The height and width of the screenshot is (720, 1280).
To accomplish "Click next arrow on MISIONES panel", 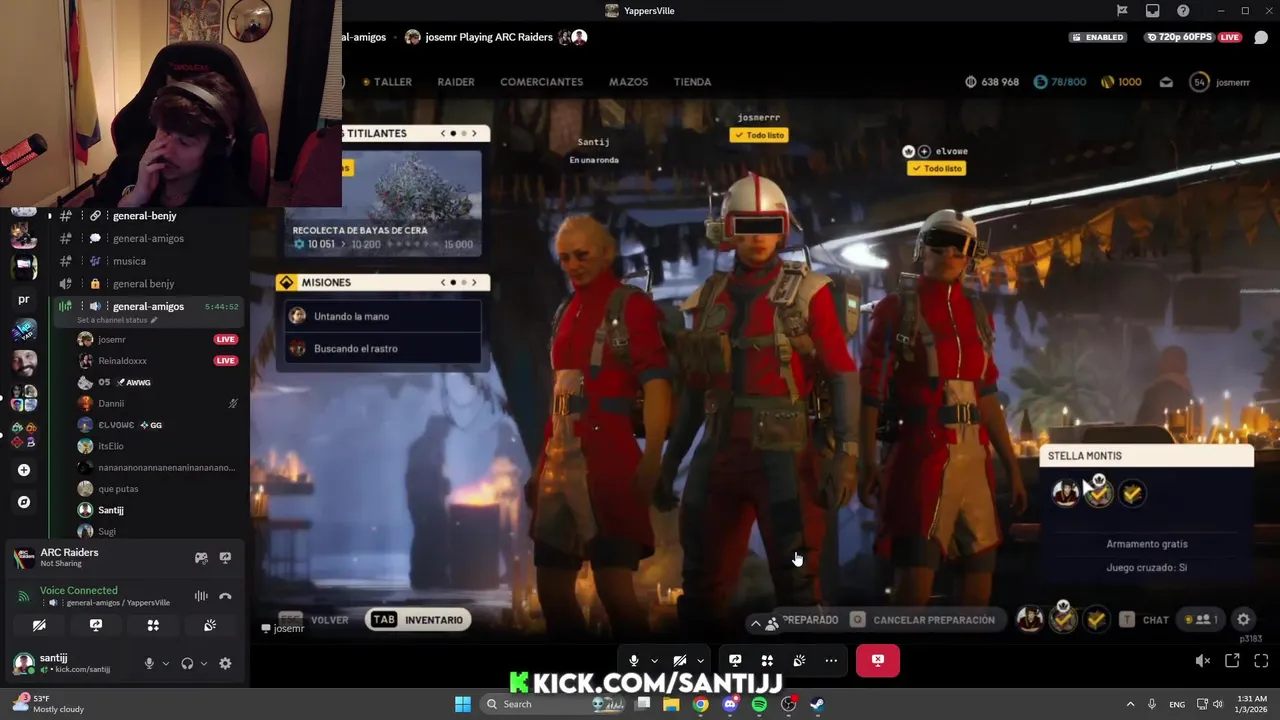I will [474, 282].
